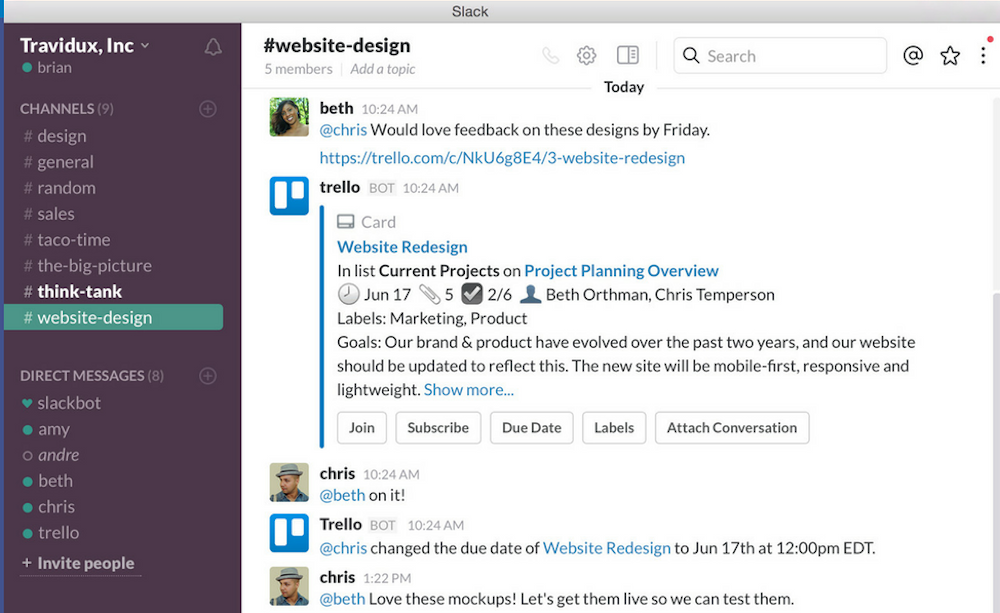Open chris's avatar on 10:24 AM message
1000x613 pixels.
pyautogui.click(x=289, y=482)
